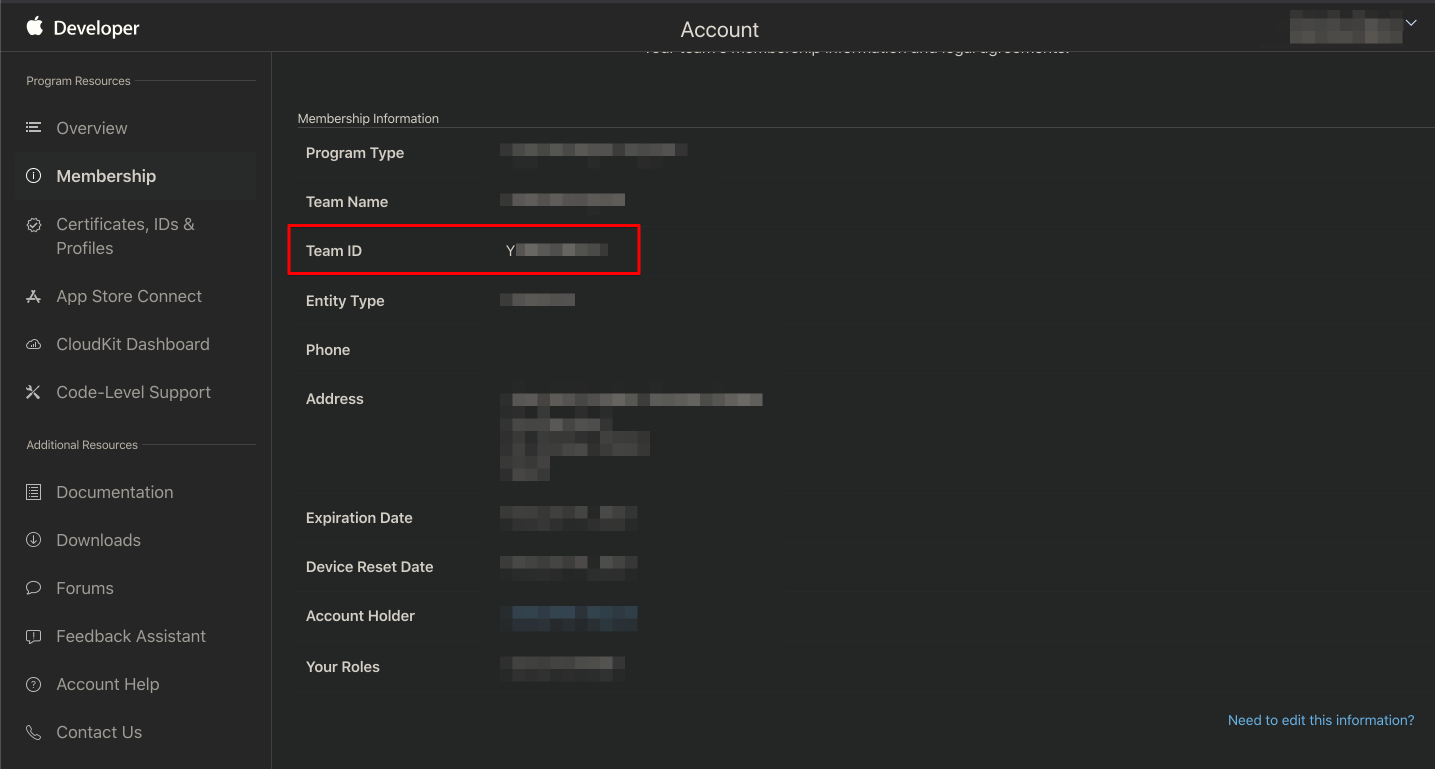Click the Contact Us phone icon
The width and height of the screenshot is (1435, 769).
pos(34,733)
